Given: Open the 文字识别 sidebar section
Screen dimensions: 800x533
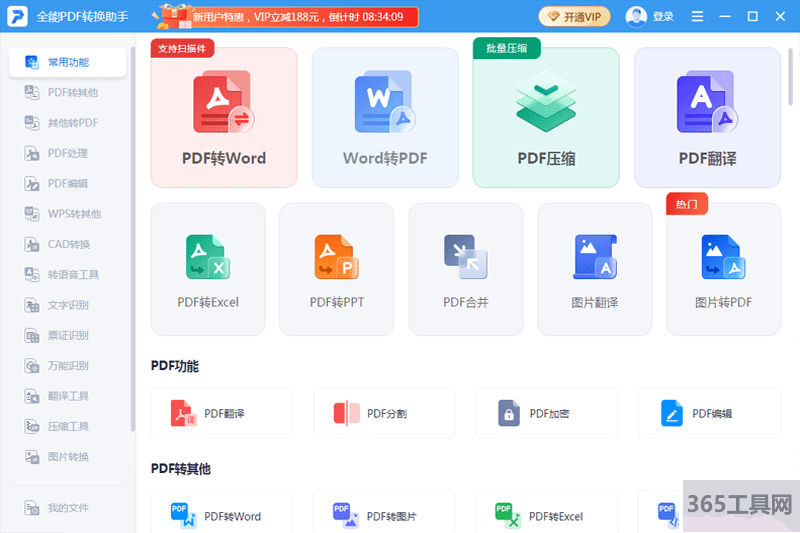Looking at the screenshot, I should coord(68,305).
